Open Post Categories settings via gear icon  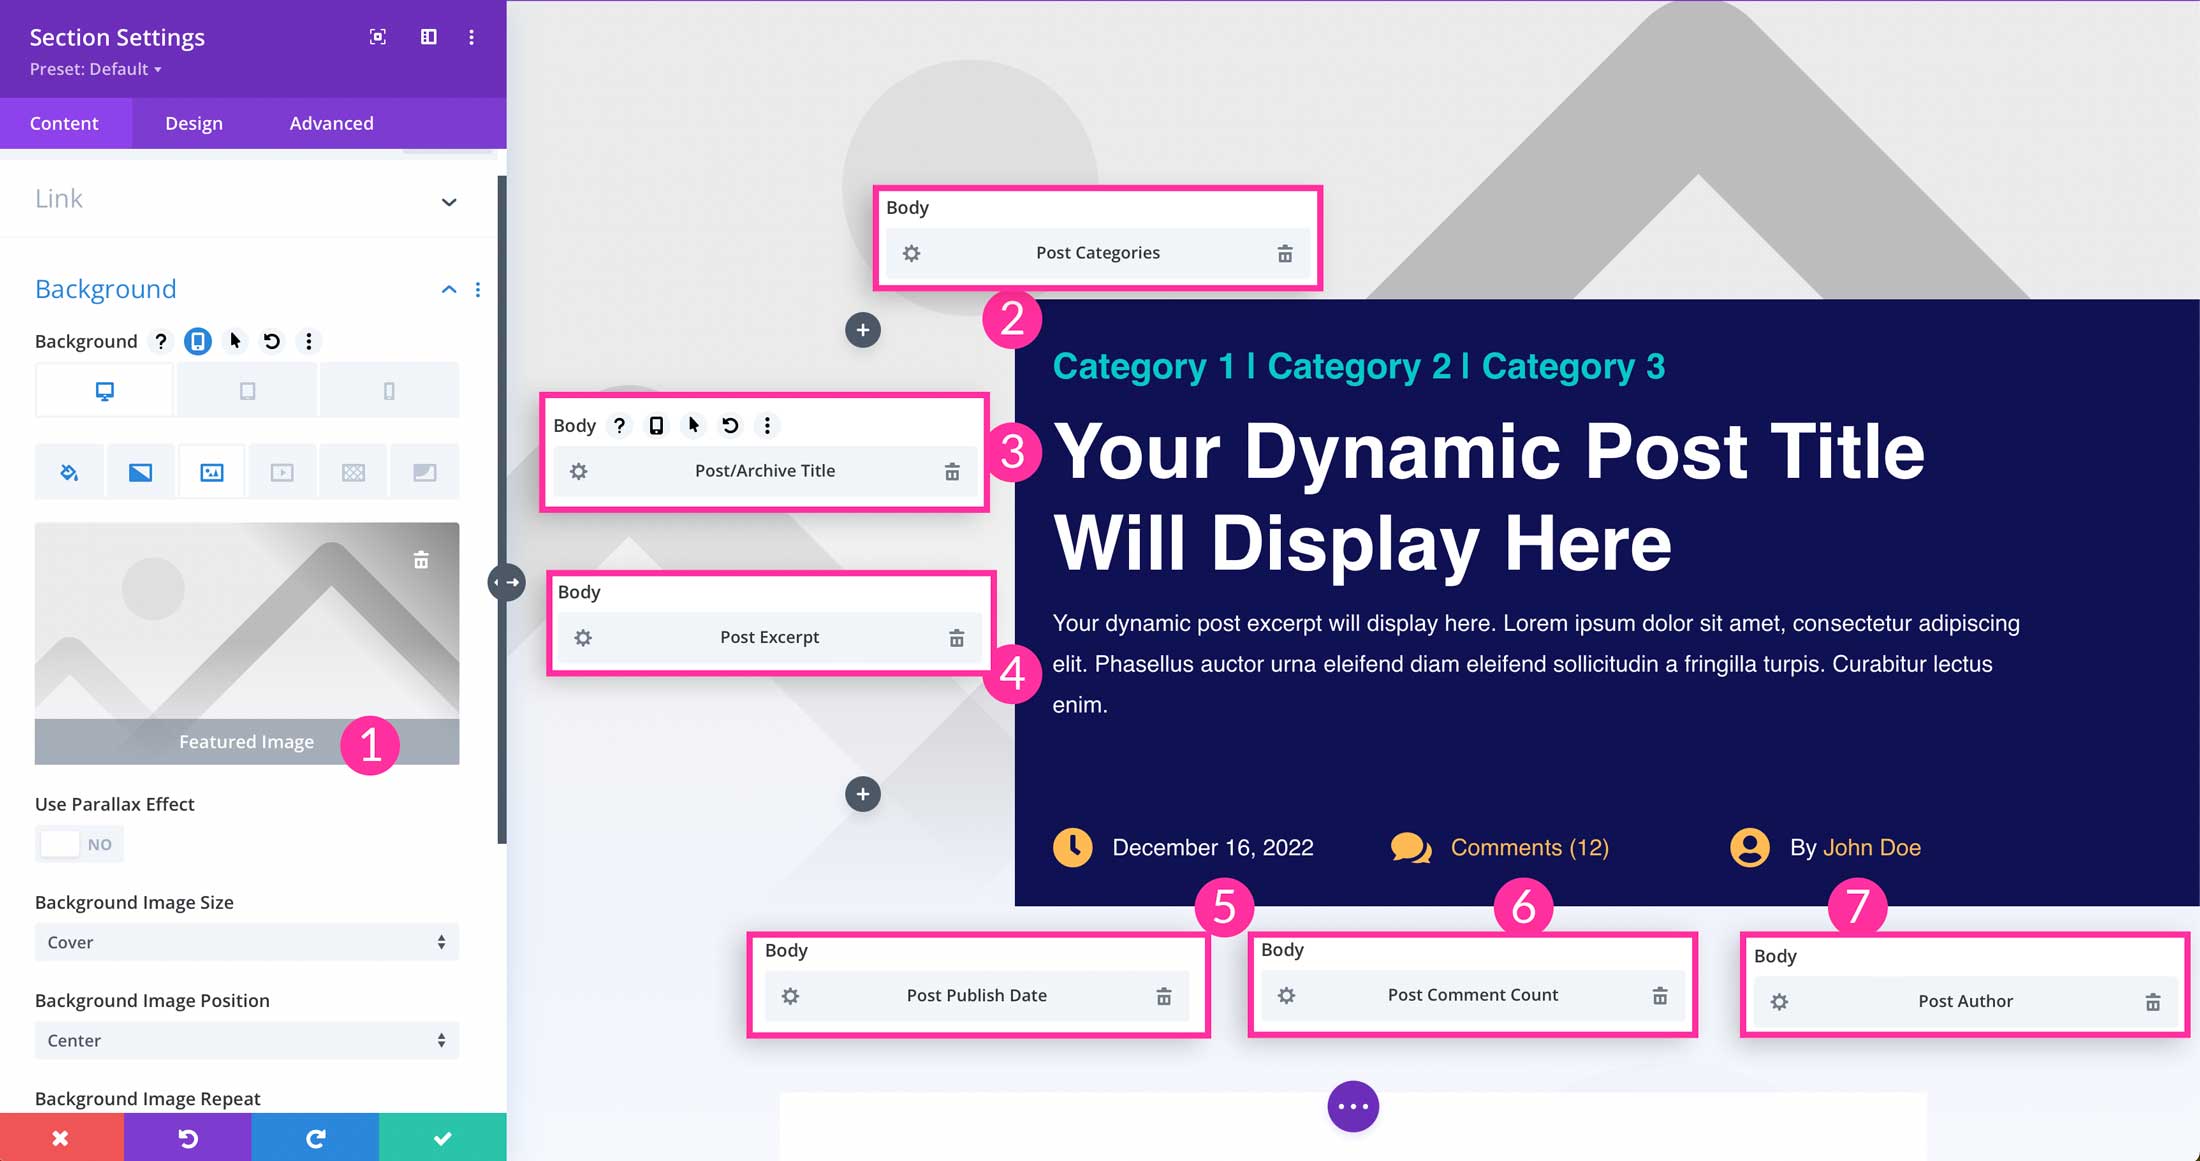[911, 253]
